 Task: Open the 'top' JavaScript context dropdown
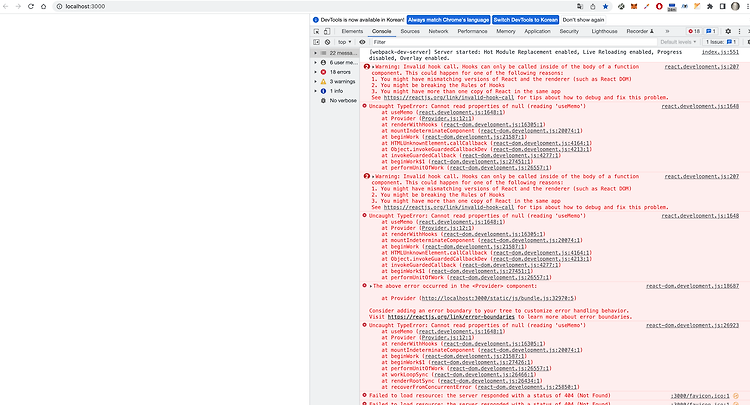[344, 42]
